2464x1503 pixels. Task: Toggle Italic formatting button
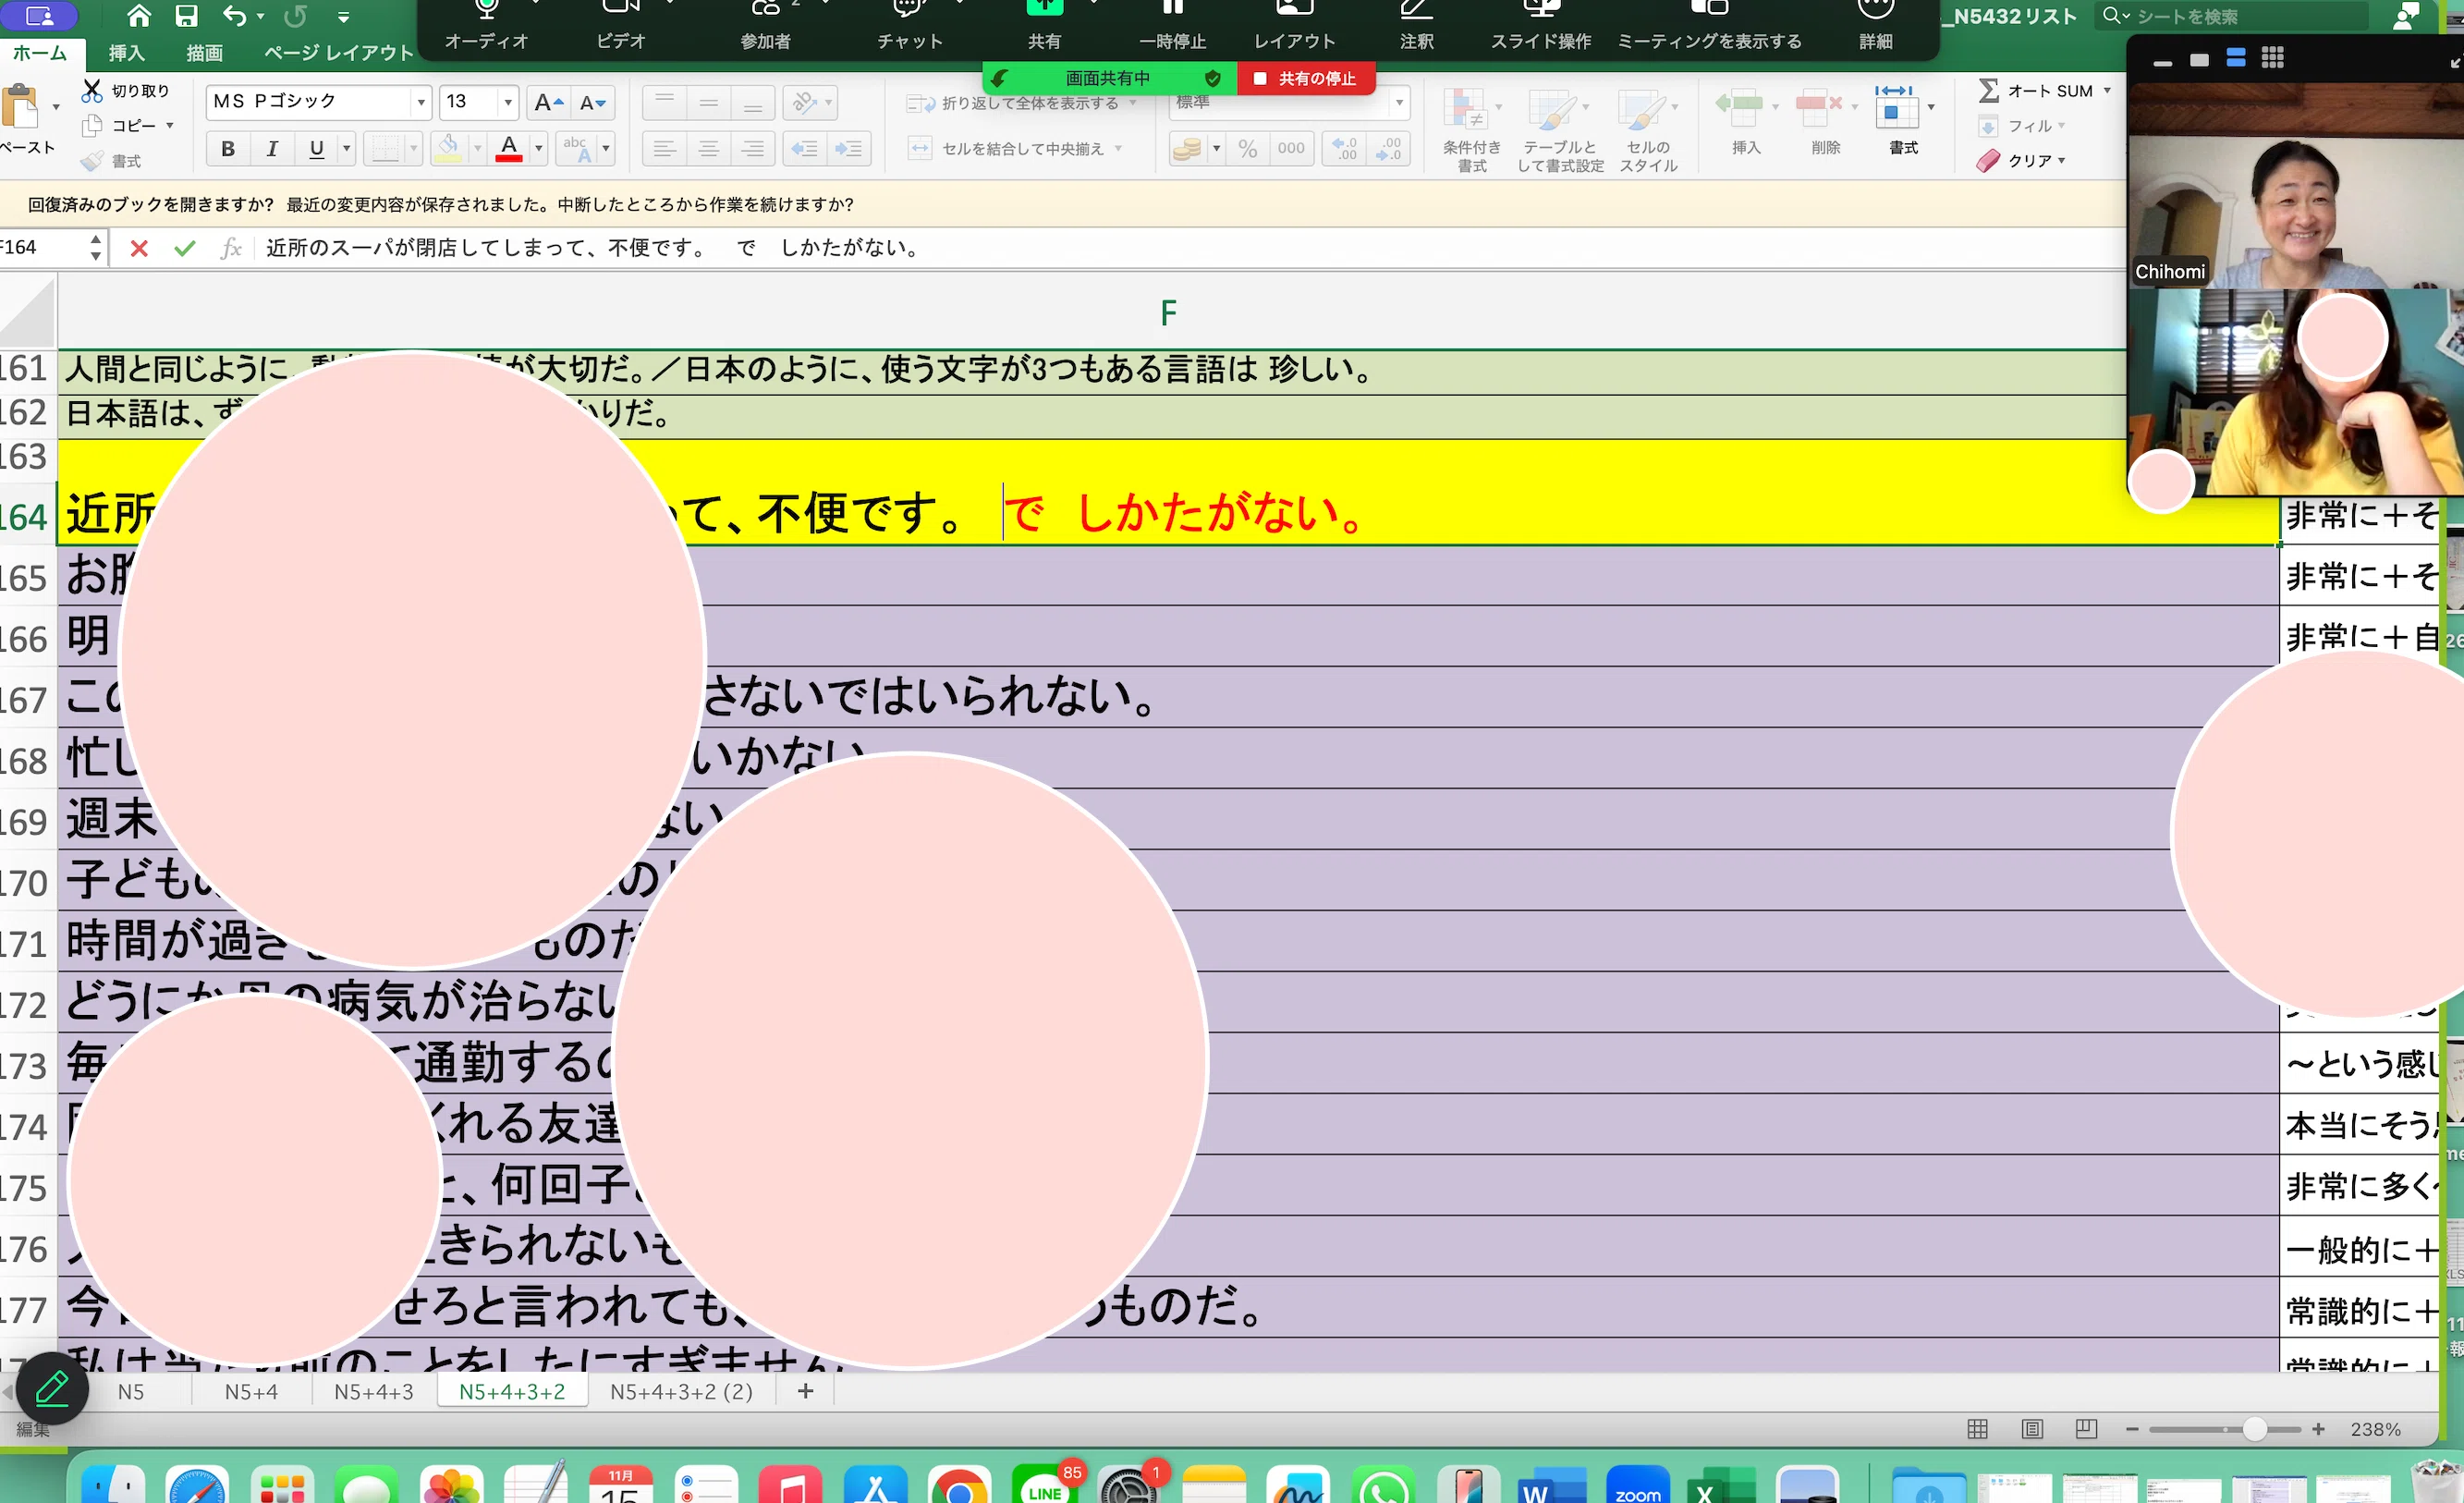coord(272,149)
